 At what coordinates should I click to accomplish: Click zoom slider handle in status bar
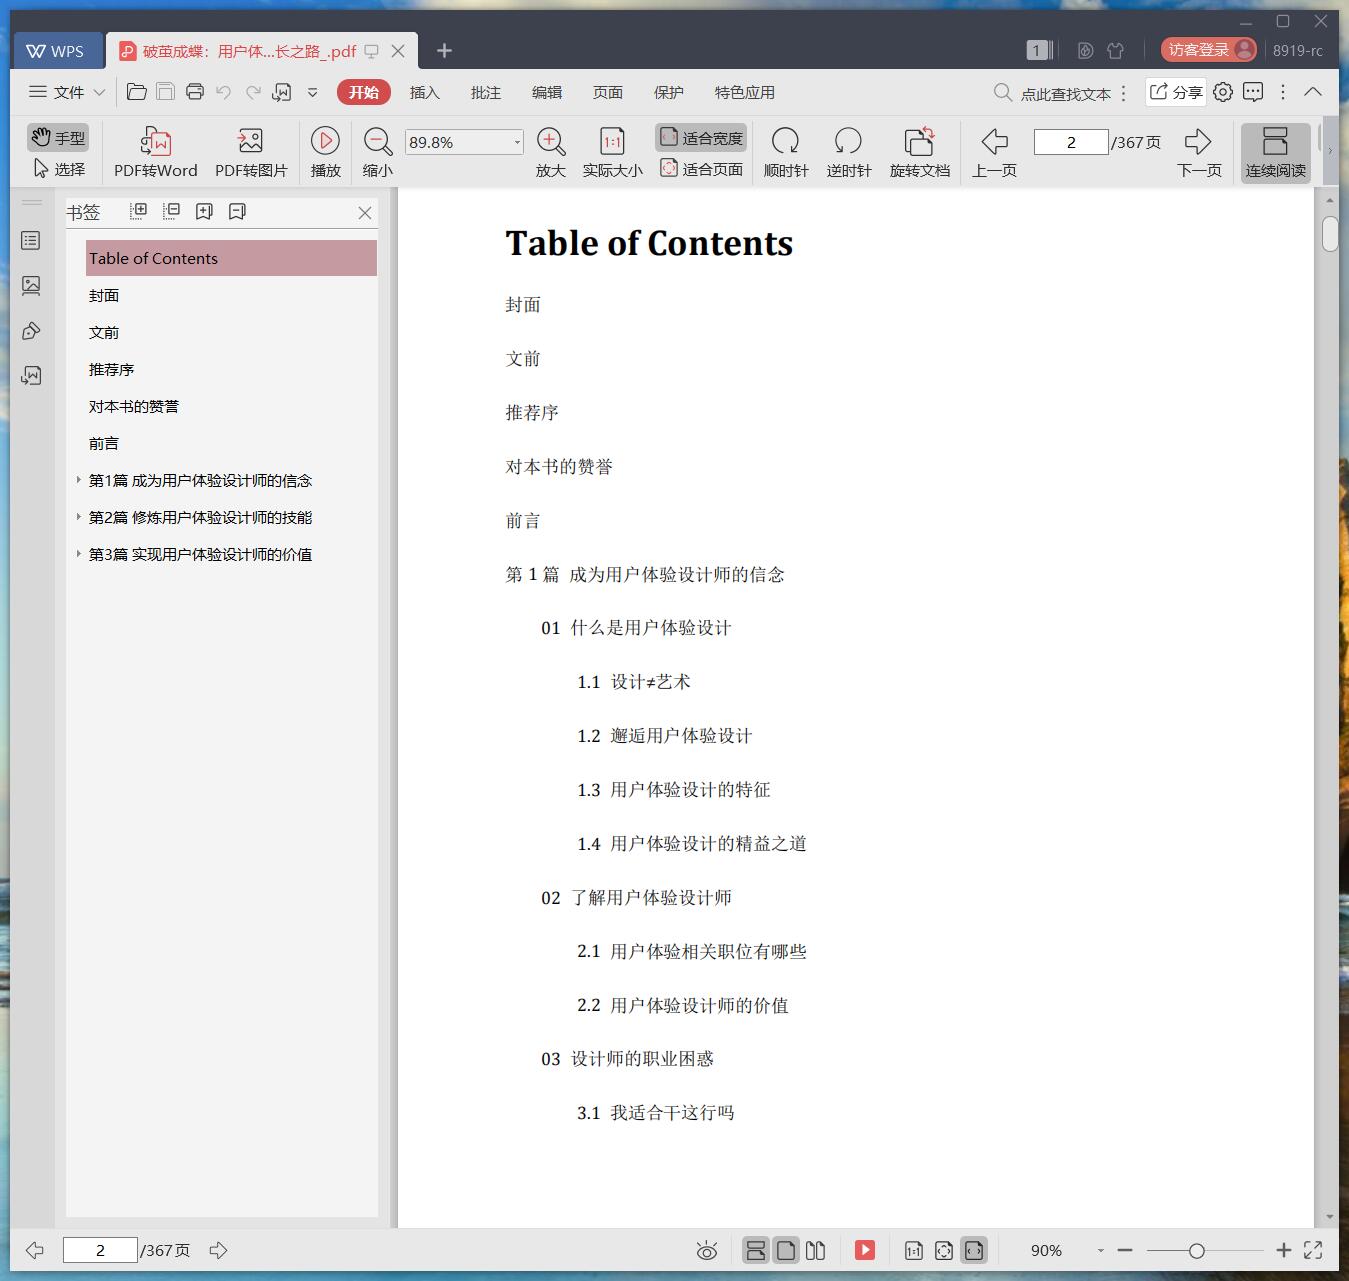[x=1196, y=1250]
